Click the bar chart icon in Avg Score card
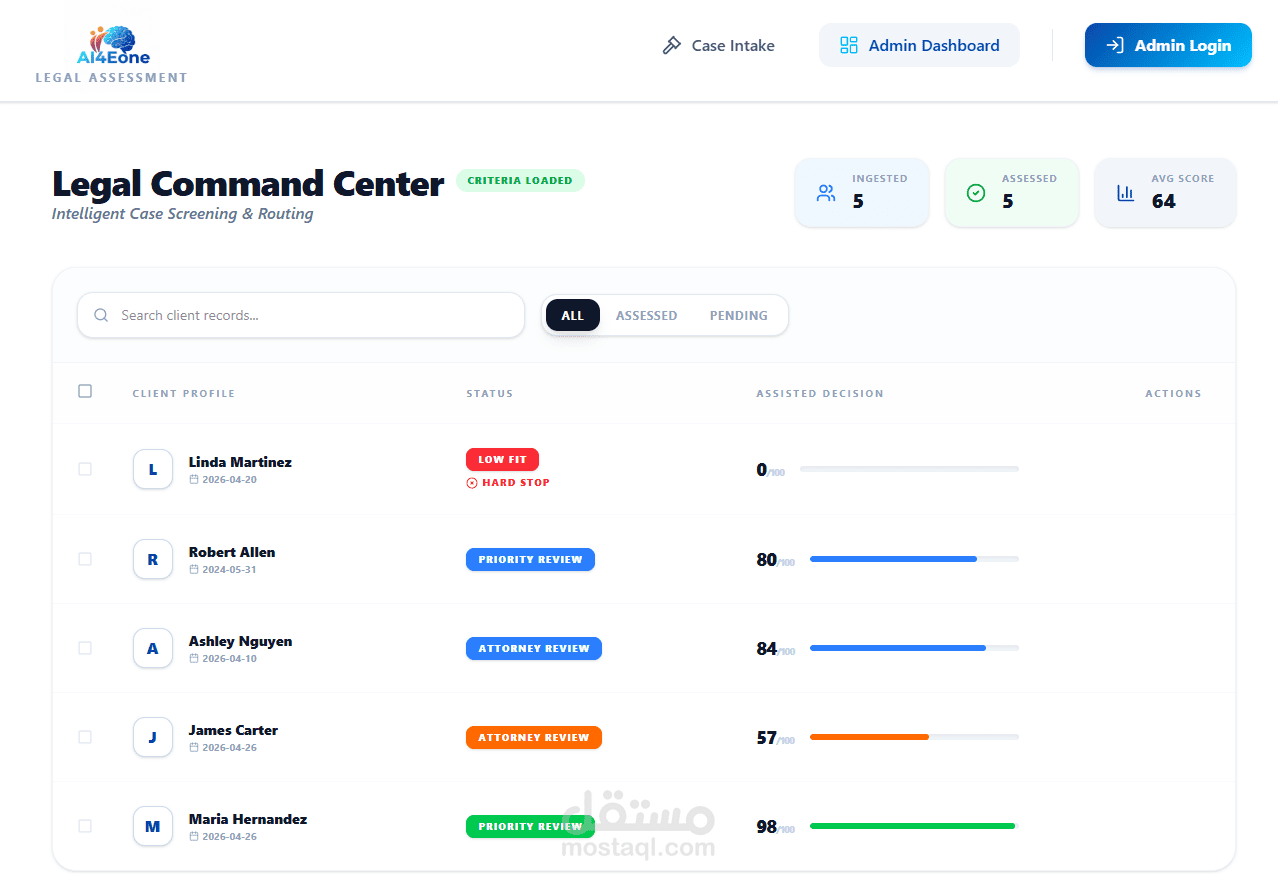The width and height of the screenshot is (1278, 879). pos(1126,193)
